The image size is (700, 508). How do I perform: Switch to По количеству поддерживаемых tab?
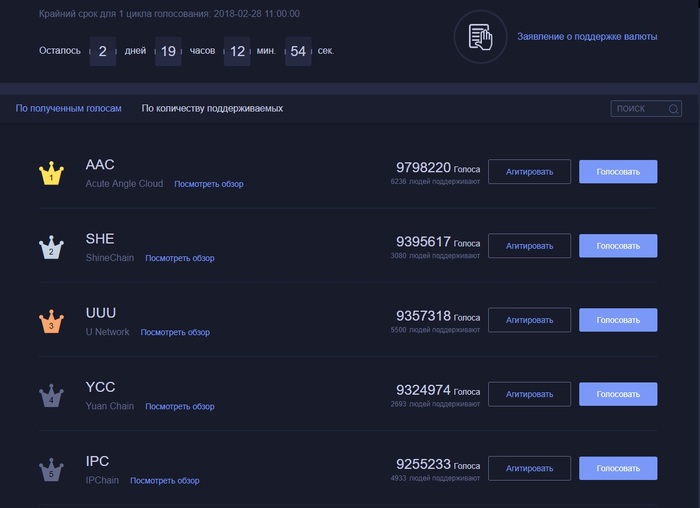[x=212, y=108]
